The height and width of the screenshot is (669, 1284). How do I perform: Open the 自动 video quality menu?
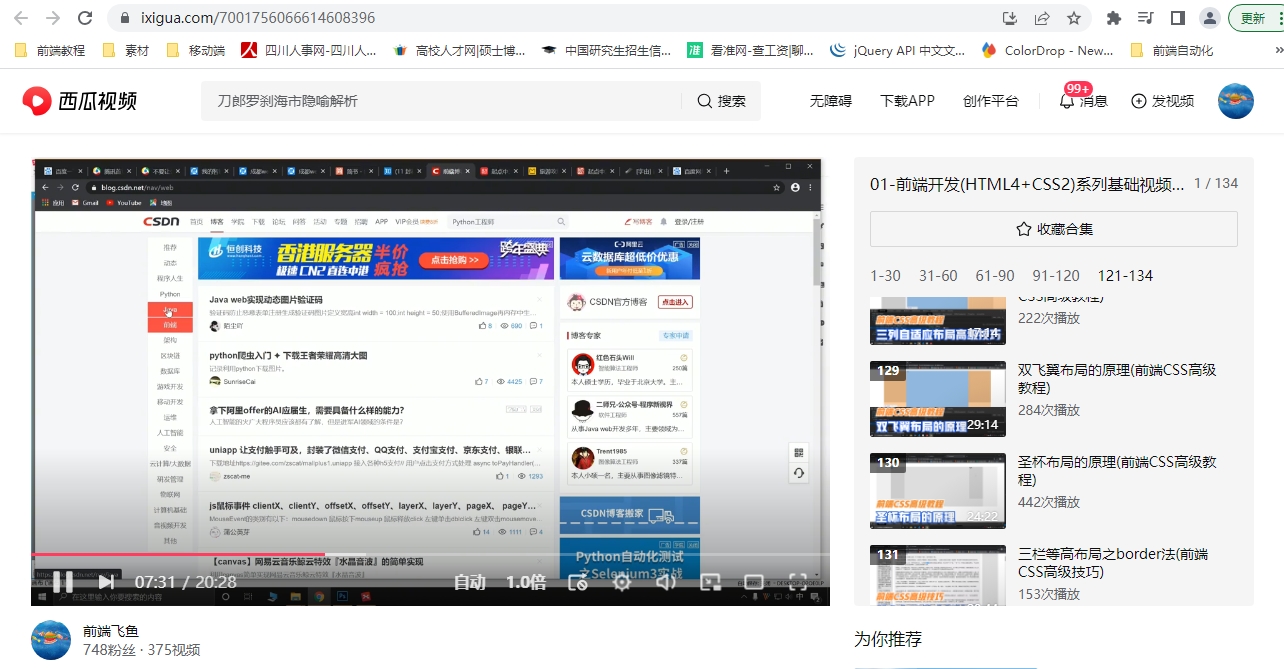pyautogui.click(x=470, y=582)
